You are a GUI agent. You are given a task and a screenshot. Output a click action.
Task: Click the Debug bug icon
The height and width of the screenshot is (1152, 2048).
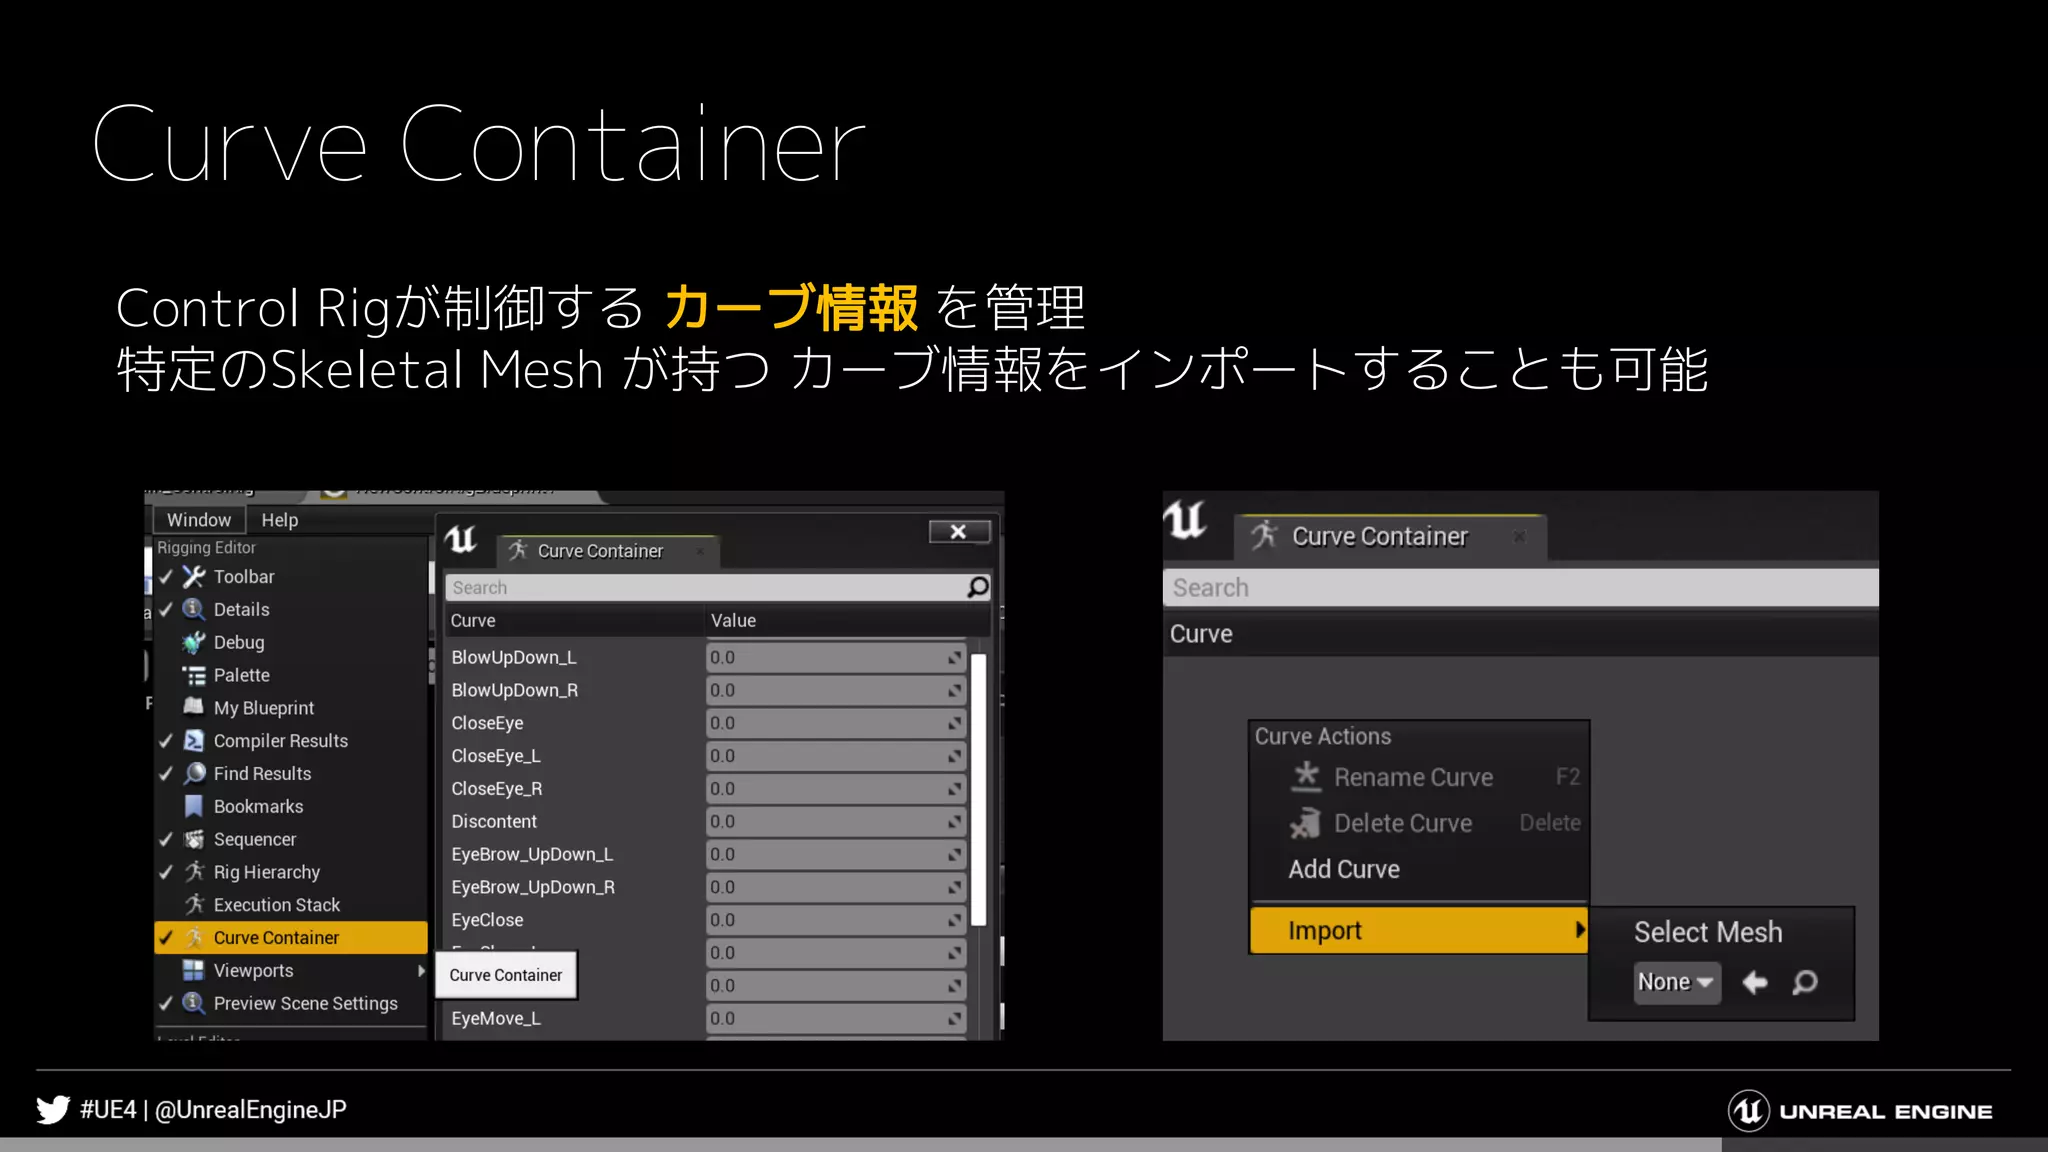194,642
